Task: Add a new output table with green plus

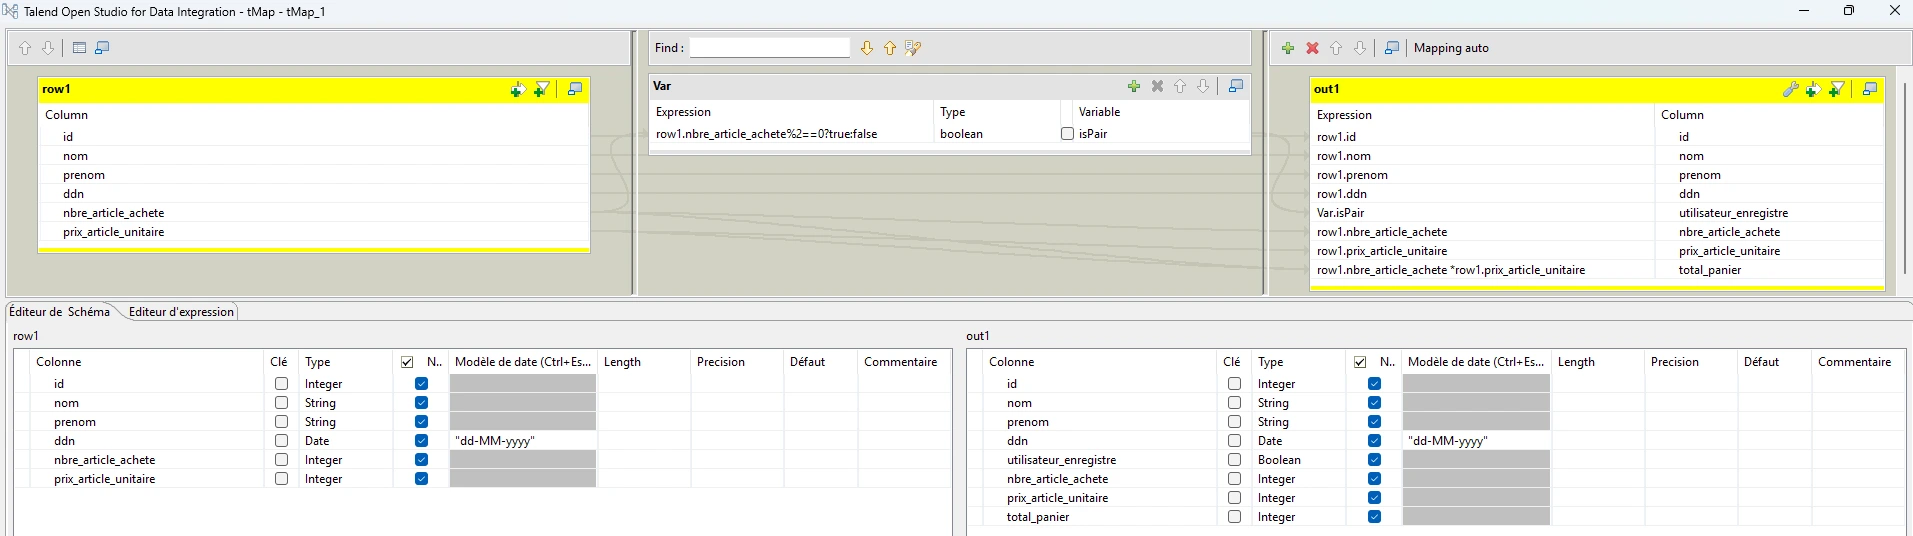Action: [x=1288, y=48]
